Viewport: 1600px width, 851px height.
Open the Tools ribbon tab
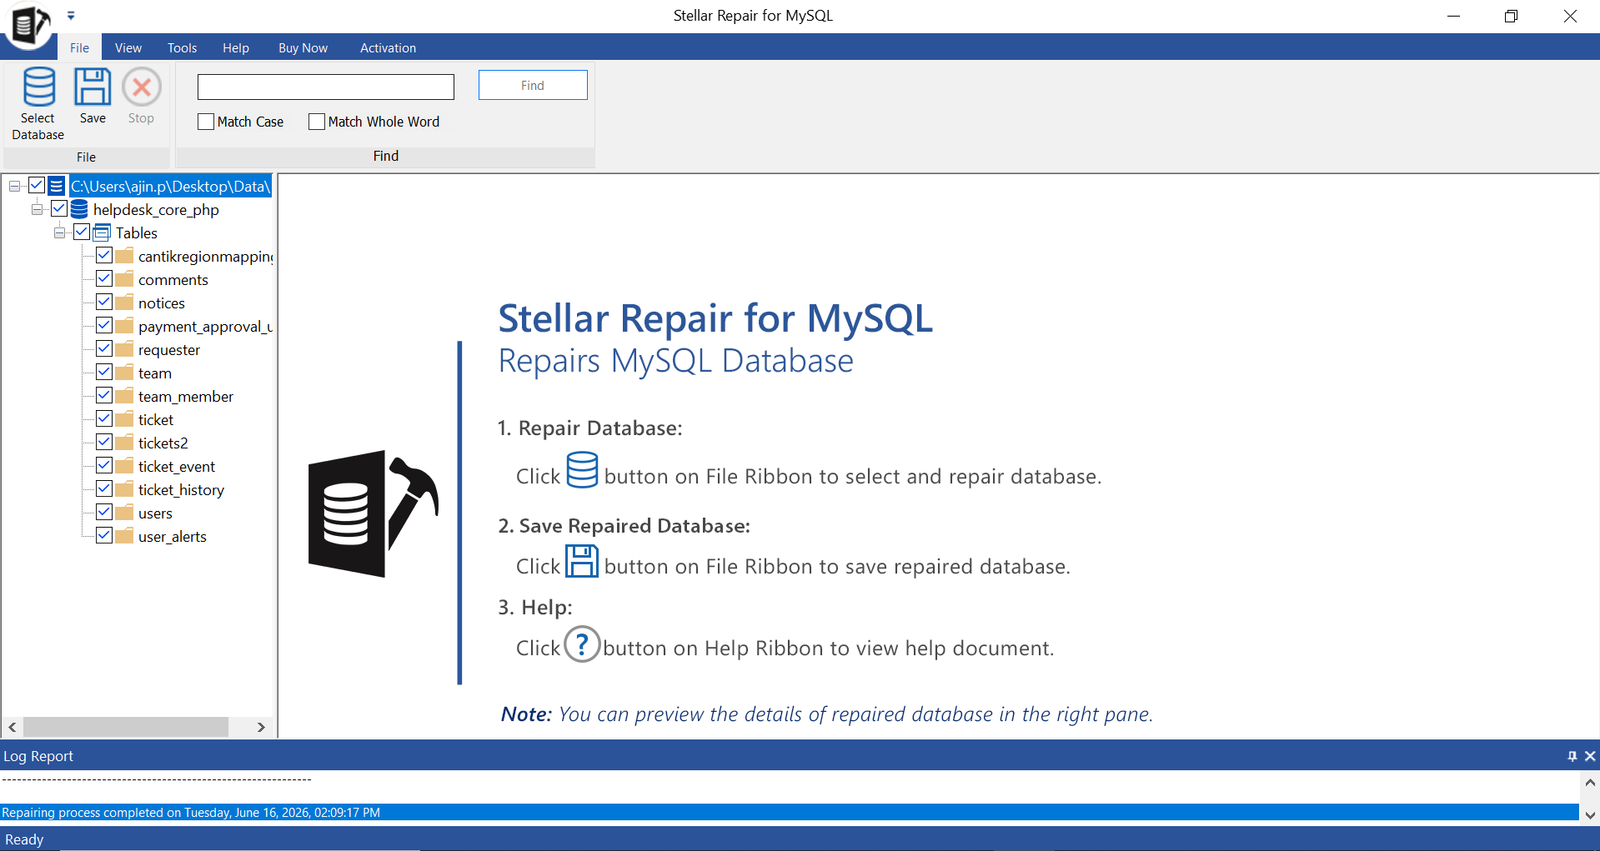tap(182, 48)
